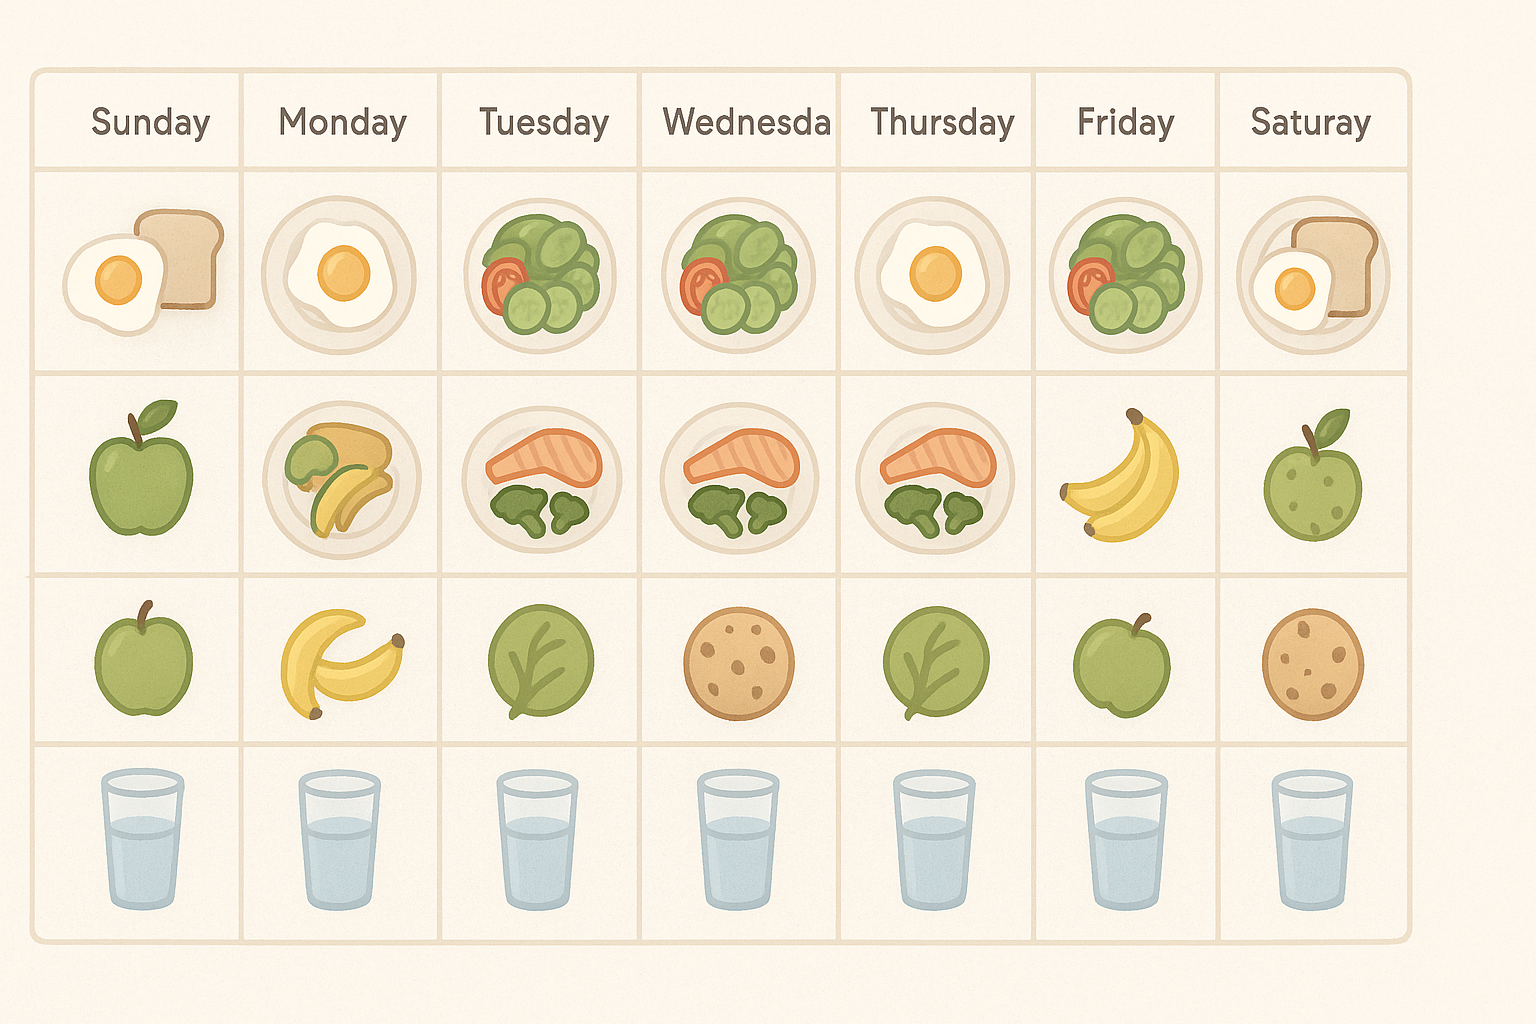
Task: Choose the Saturday column header
Action: tap(1311, 122)
